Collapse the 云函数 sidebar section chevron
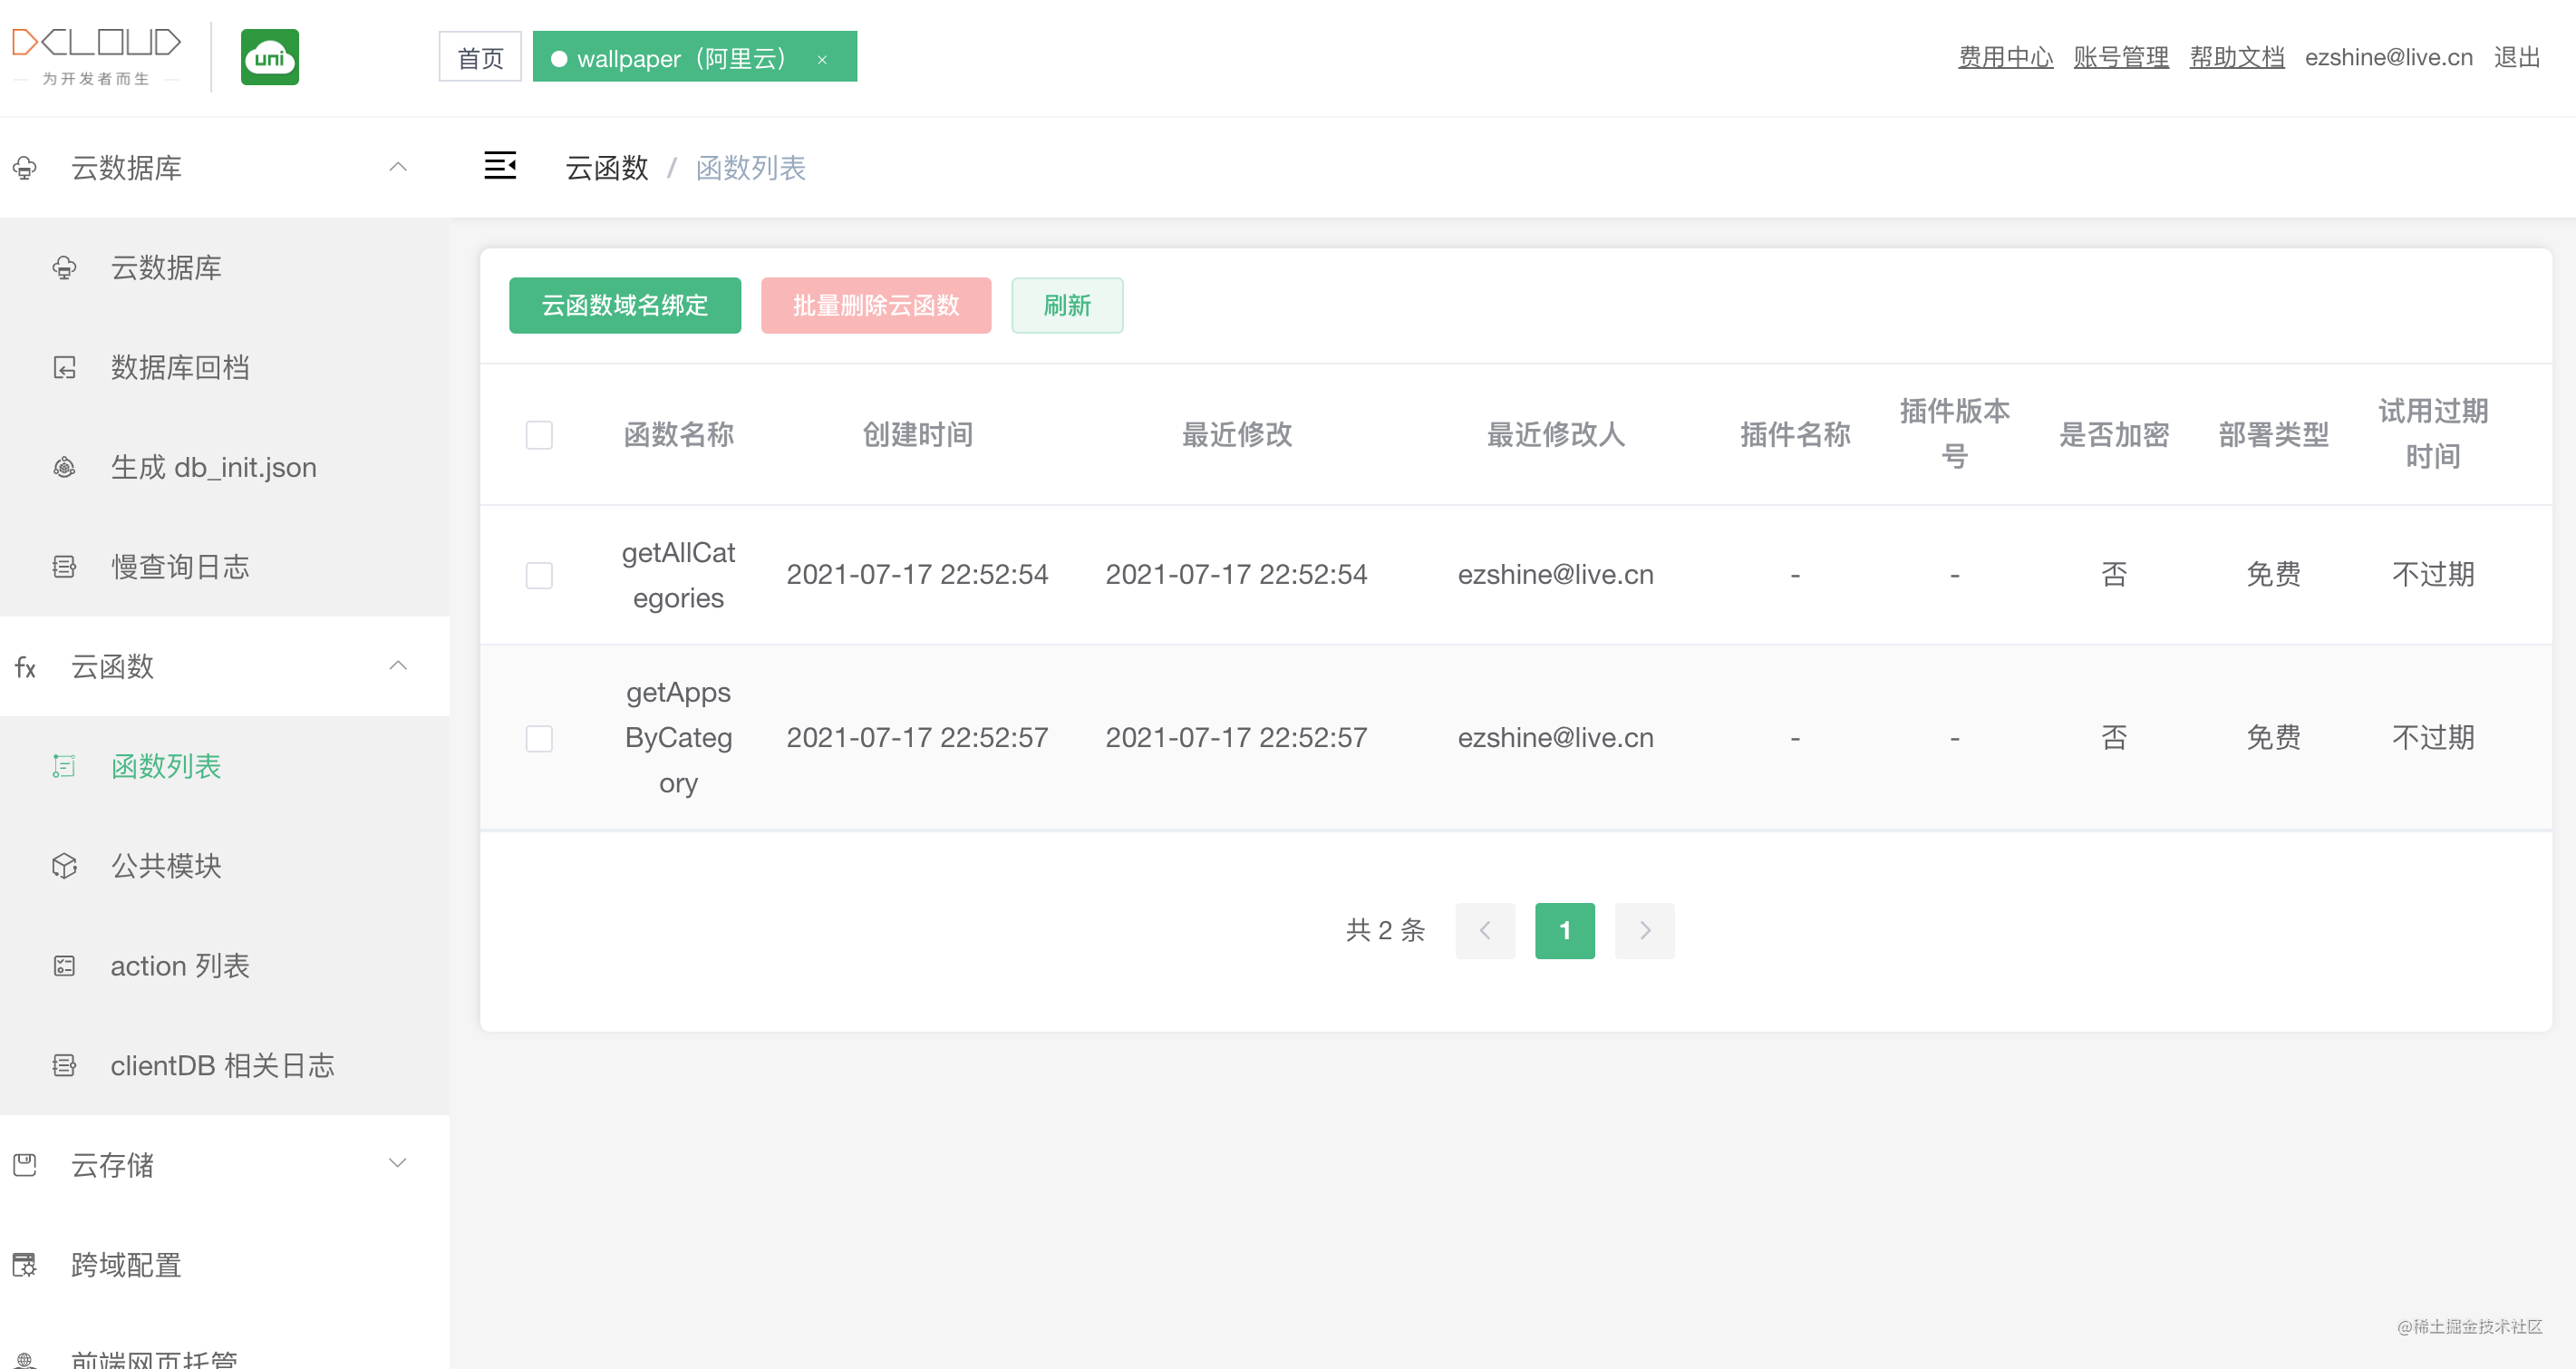The image size is (2576, 1369). click(x=398, y=666)
